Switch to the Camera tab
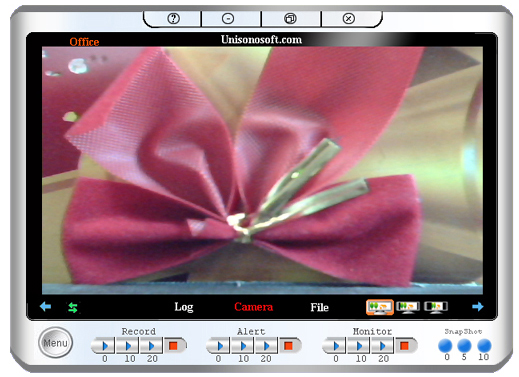The image size is (519, 377). click(x=253, y=307)
